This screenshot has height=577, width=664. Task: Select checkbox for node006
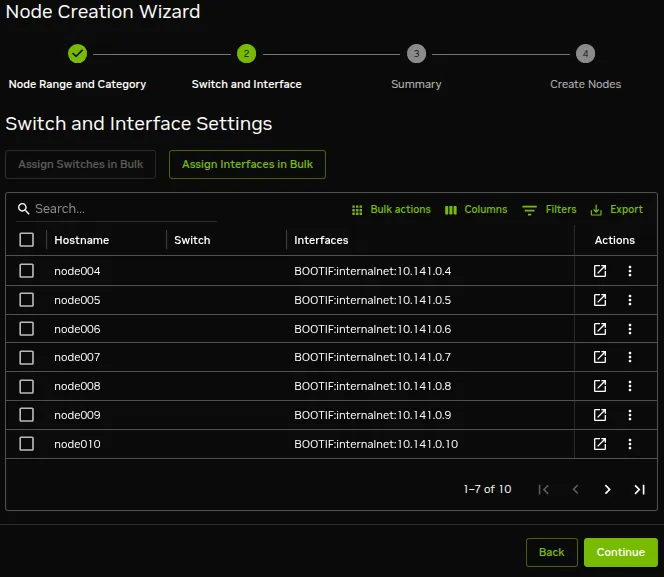[26, 329]
